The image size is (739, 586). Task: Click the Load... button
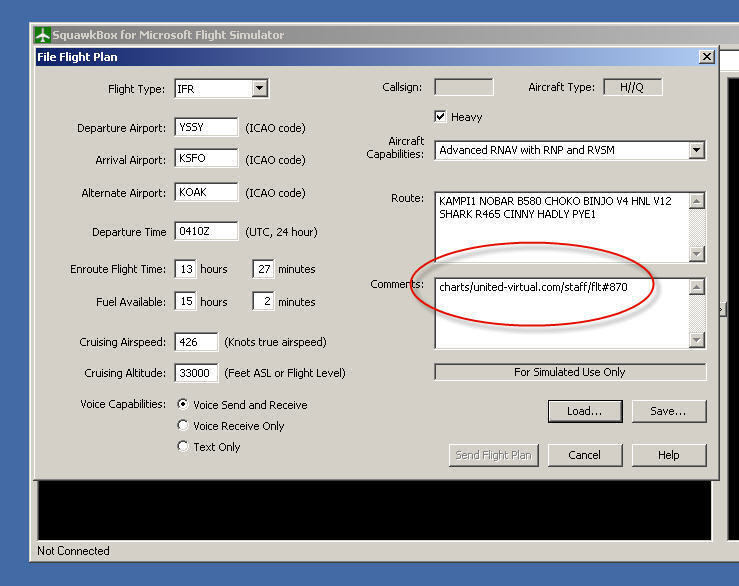(585, 411)
